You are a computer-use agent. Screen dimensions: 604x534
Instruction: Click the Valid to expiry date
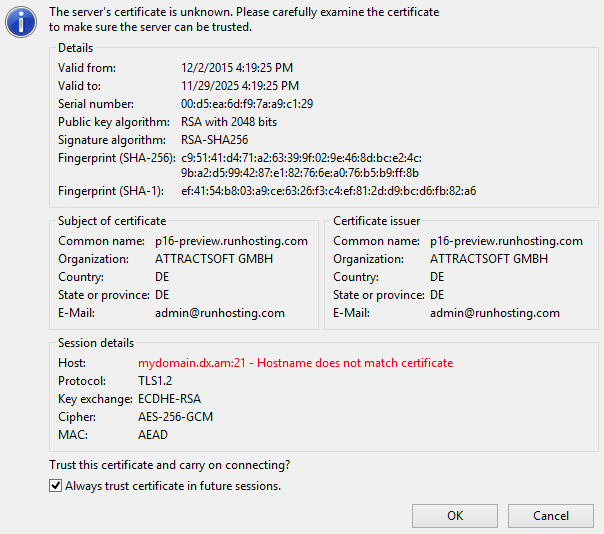coord(239,86)
